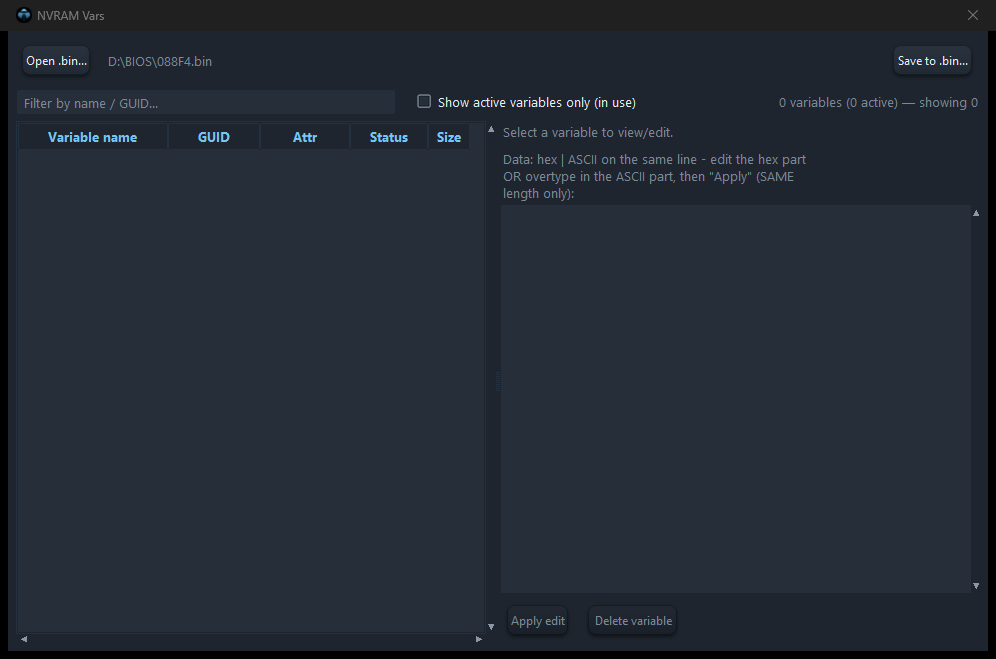
Task: Click data editor scroll up arrow
Action: pos(976,214)
